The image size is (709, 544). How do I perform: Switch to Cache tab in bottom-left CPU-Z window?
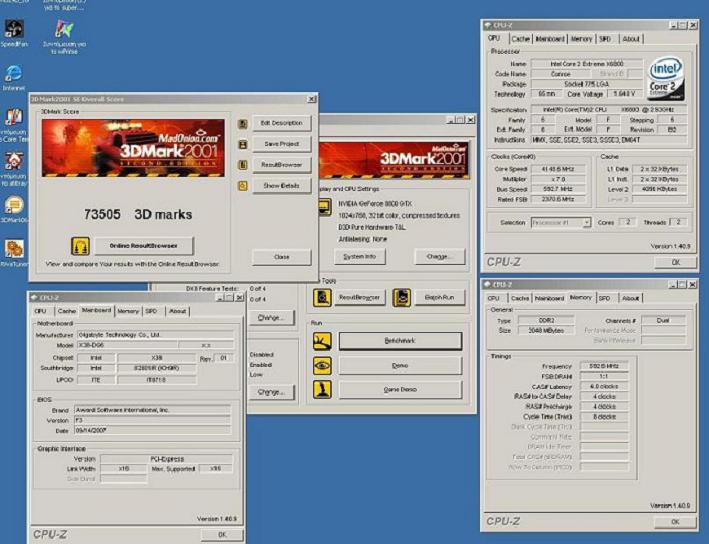coord(66,312)
